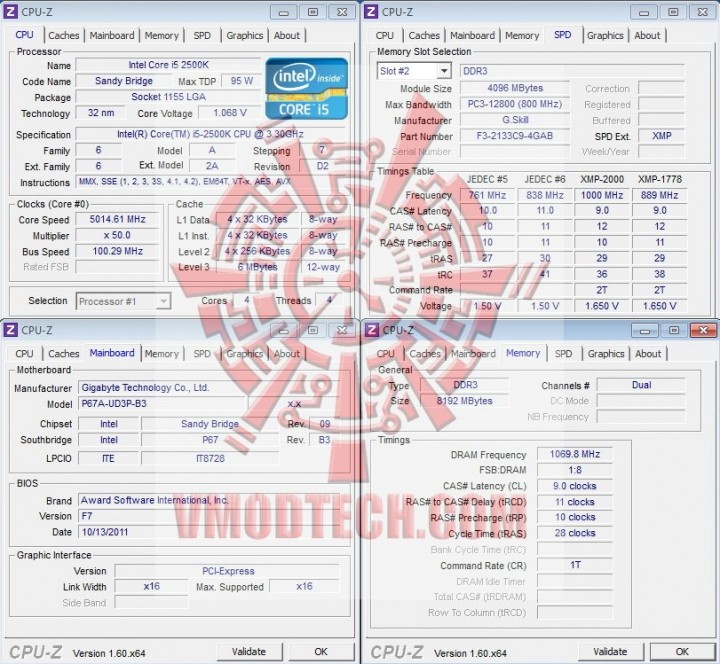Image resolution: width=720 pixels, height=664 pixels.
Task: Switch to Caches tab in top-left CPU window
Action: pyautogui.click(x=63, y=35)
